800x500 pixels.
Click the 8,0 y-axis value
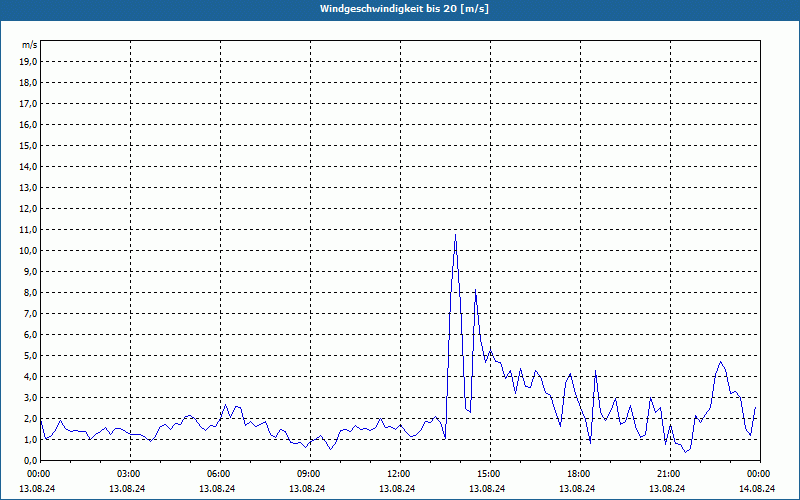point(30,292)
